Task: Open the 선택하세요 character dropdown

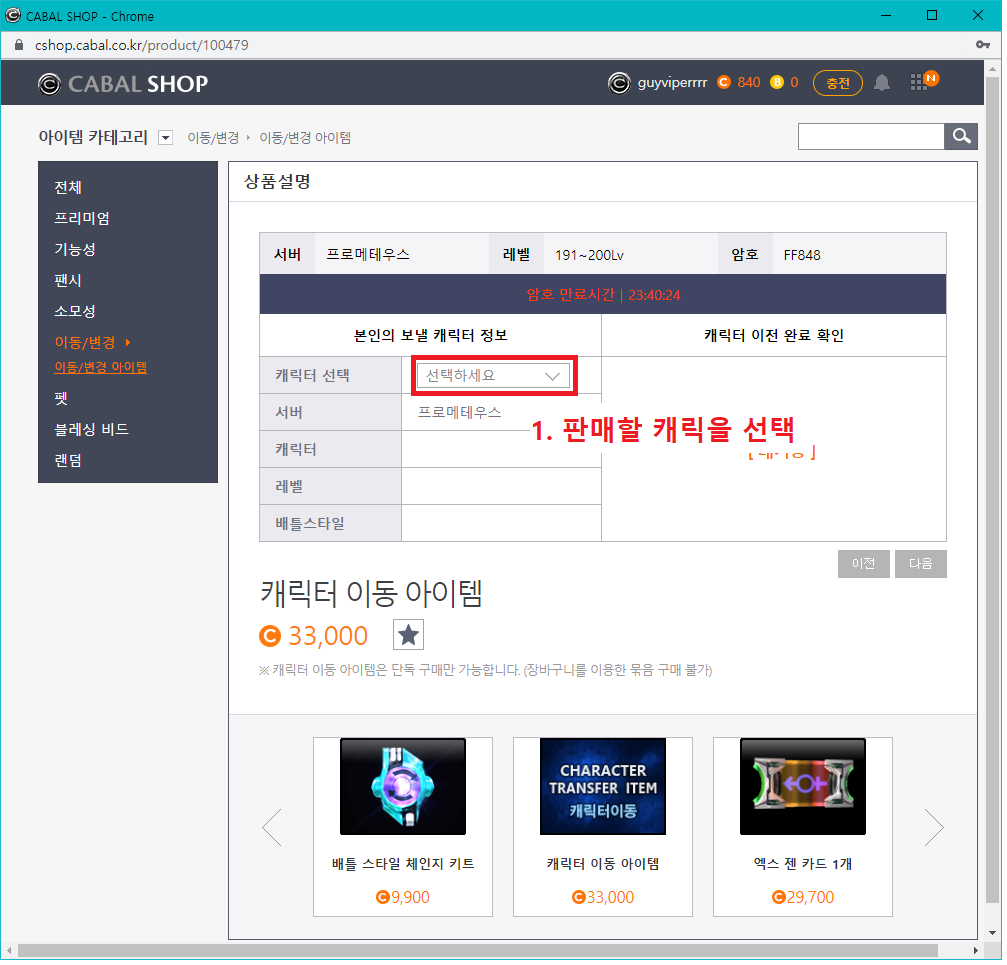Action: click(x=495, y=377)
